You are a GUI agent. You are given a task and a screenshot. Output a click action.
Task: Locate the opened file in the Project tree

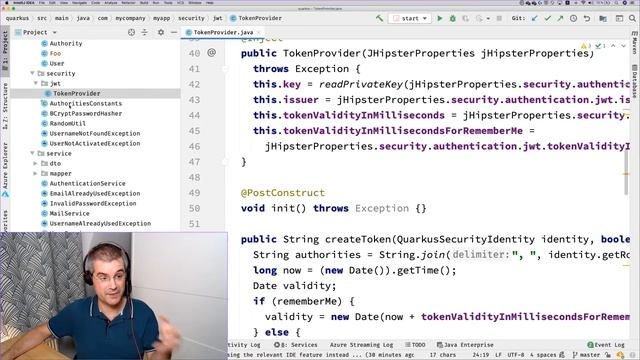(131, 32)
